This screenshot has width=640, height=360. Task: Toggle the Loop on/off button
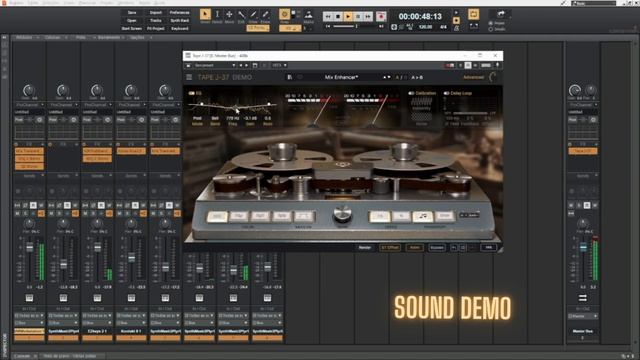click(x=473, y=15)
